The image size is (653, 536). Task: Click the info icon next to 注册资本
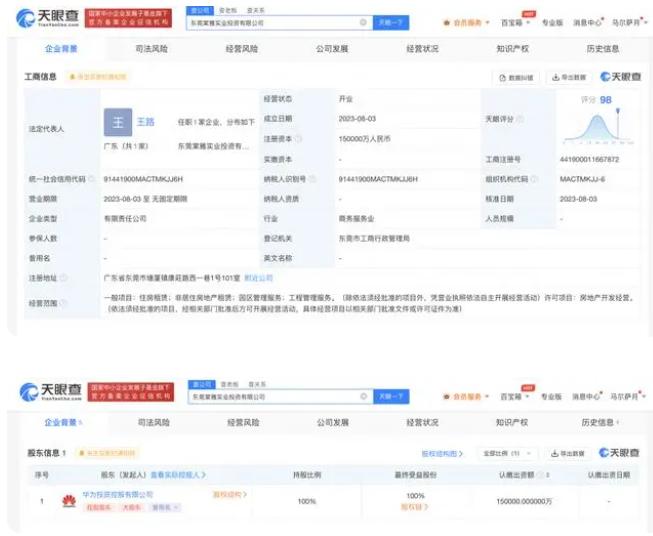(298, 139)
